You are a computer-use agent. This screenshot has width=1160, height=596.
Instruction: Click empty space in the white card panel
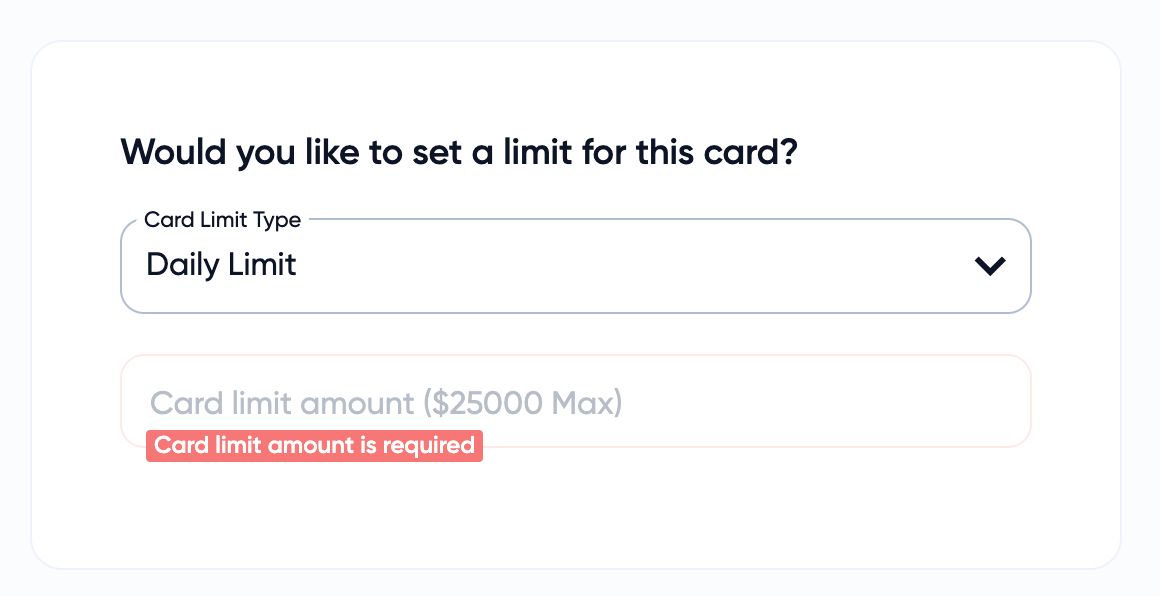[x=575, y=515]
